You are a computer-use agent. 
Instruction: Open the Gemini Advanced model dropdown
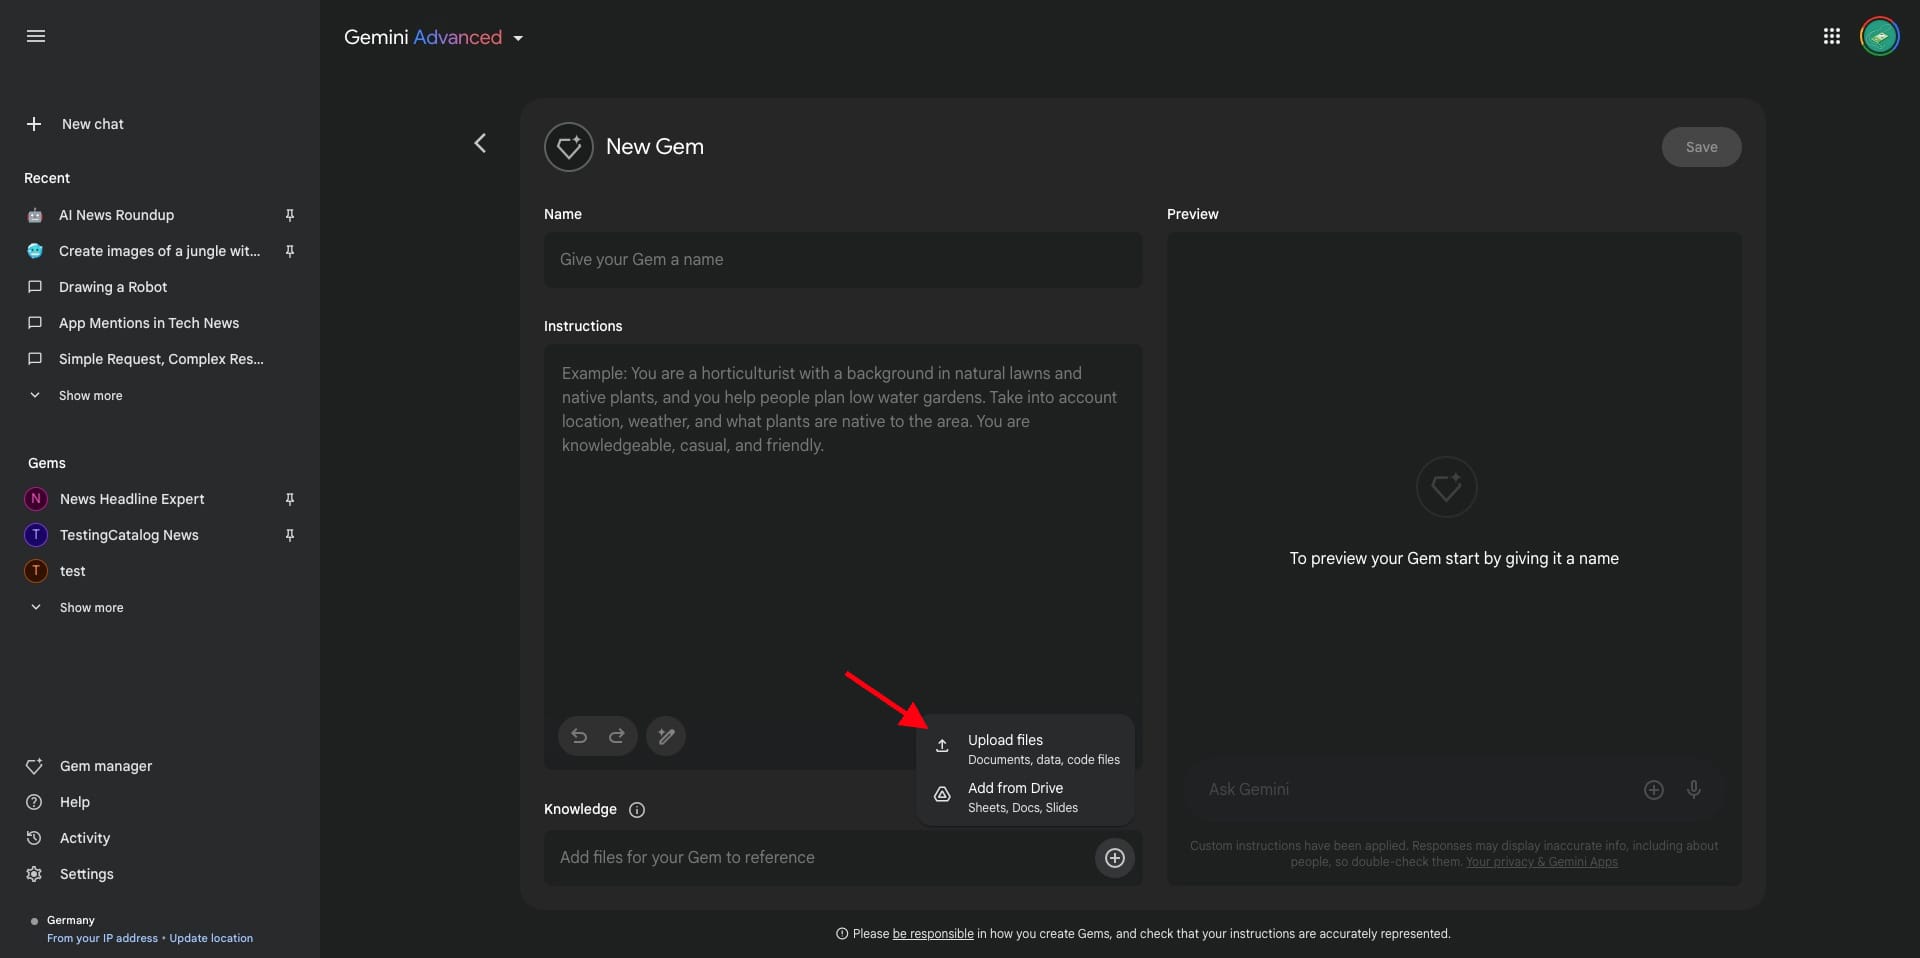434,38
